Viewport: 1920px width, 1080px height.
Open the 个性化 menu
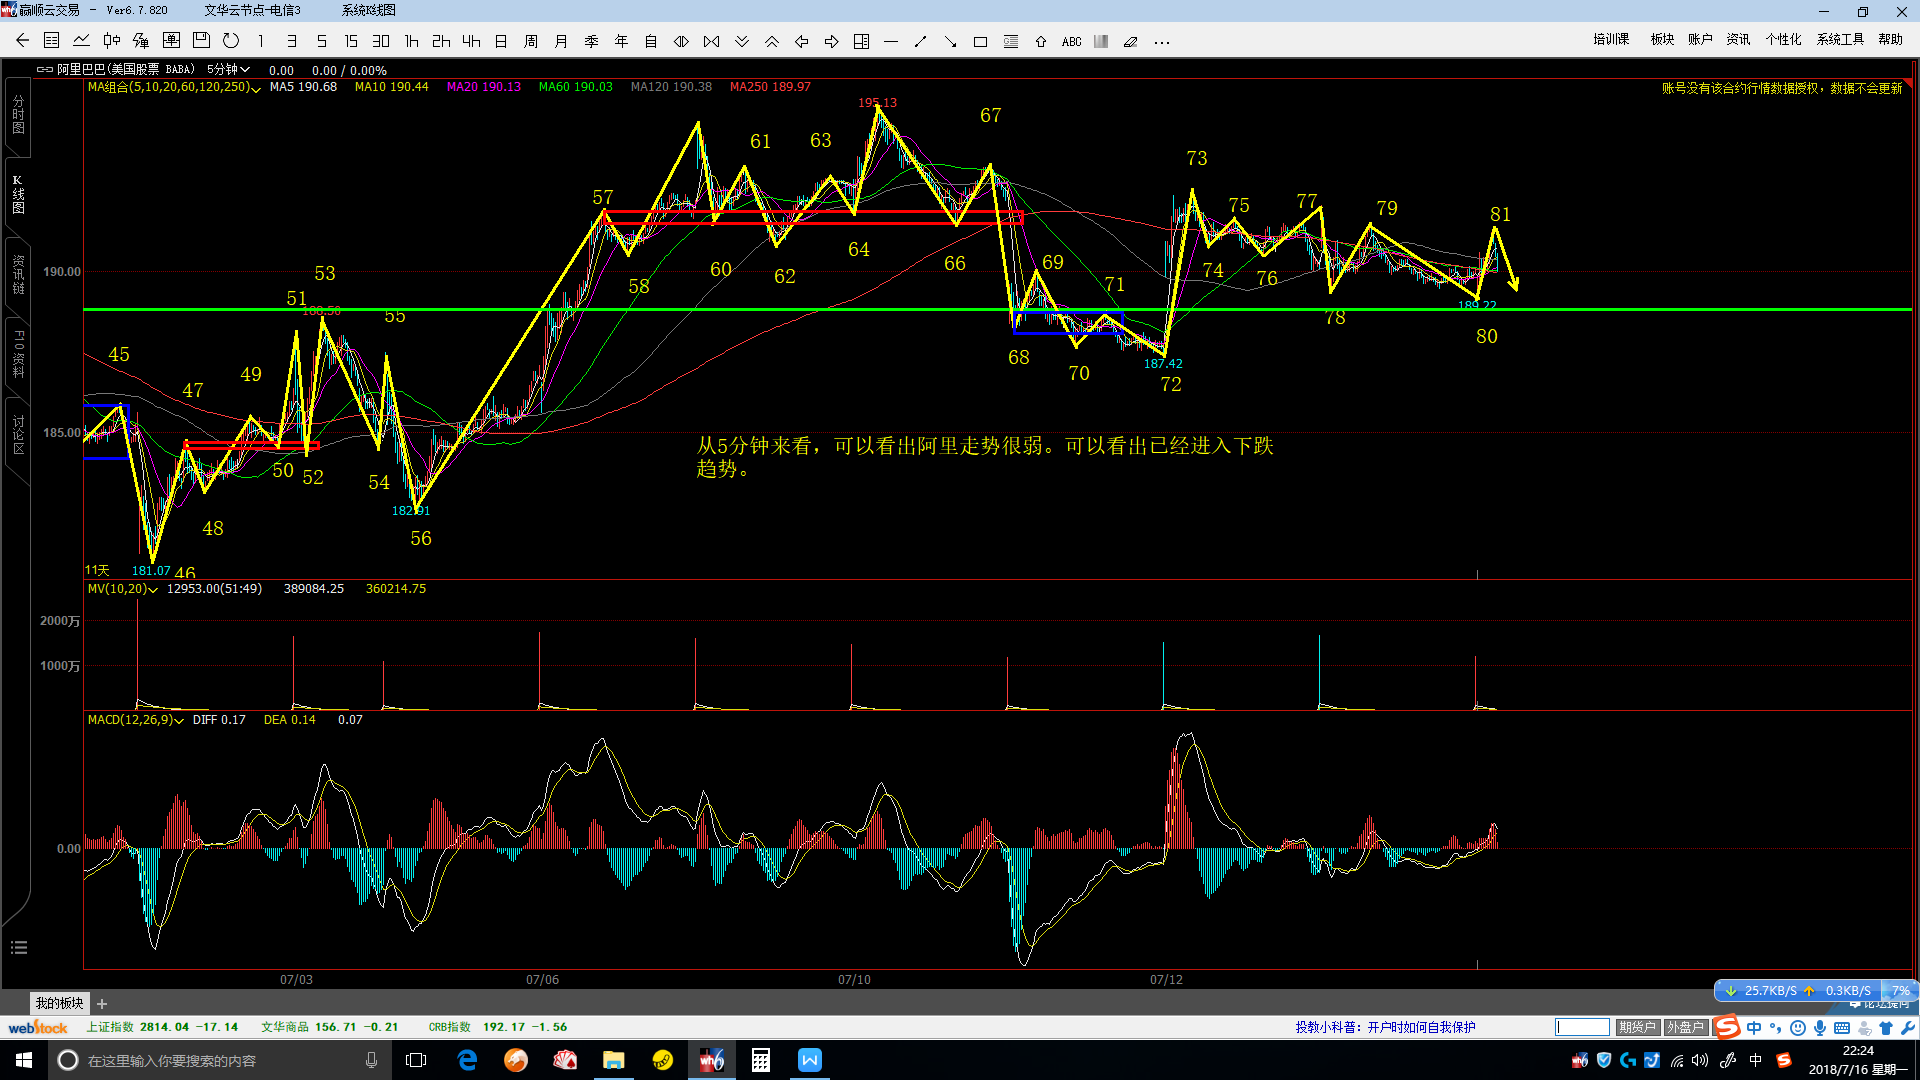coord(1783,39)
